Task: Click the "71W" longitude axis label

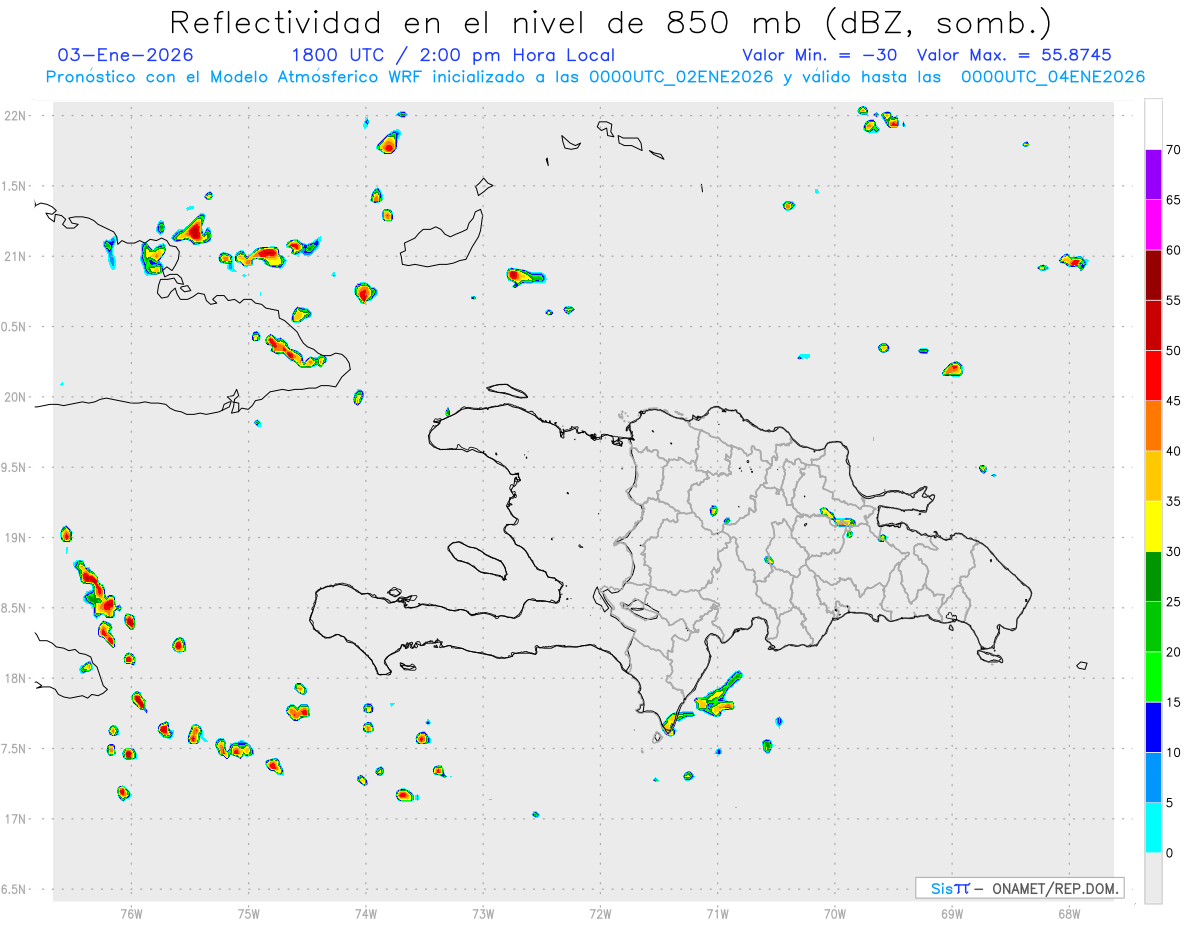Action: [x=717, y=914]
